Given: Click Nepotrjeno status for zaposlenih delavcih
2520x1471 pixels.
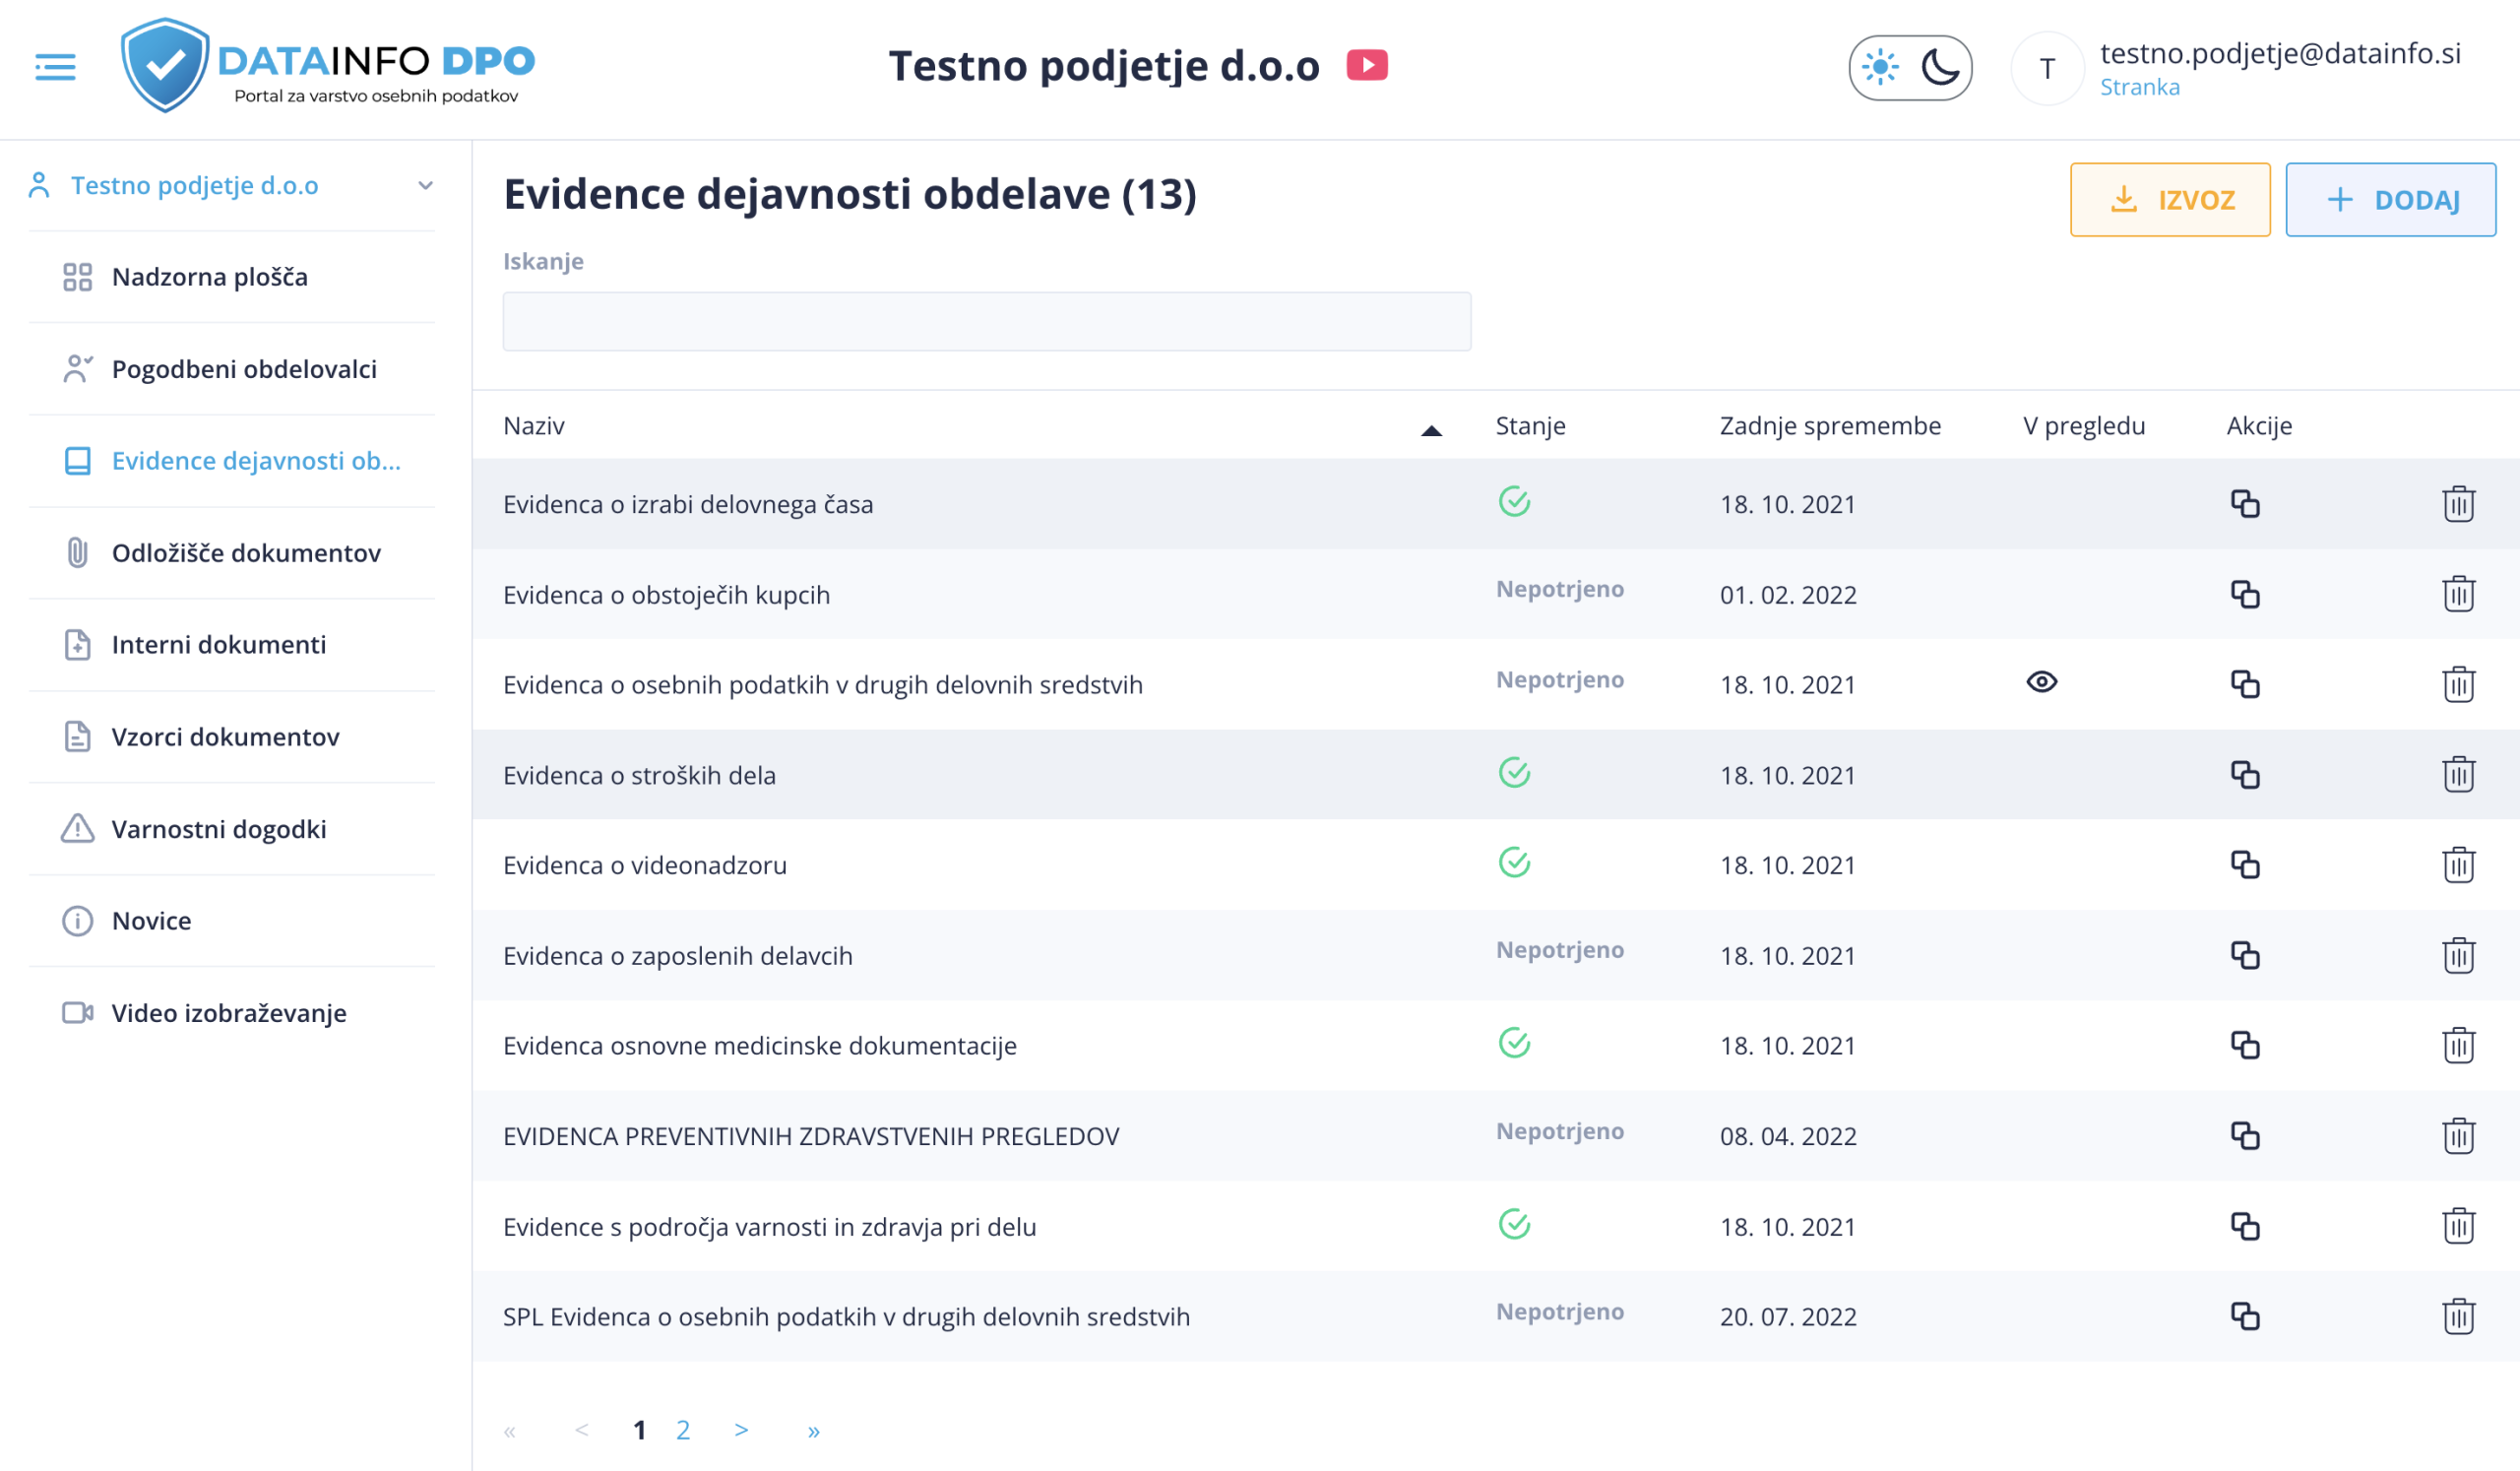Looking at the screenshot, I should pyautogui.click(x=1559, y=950).
